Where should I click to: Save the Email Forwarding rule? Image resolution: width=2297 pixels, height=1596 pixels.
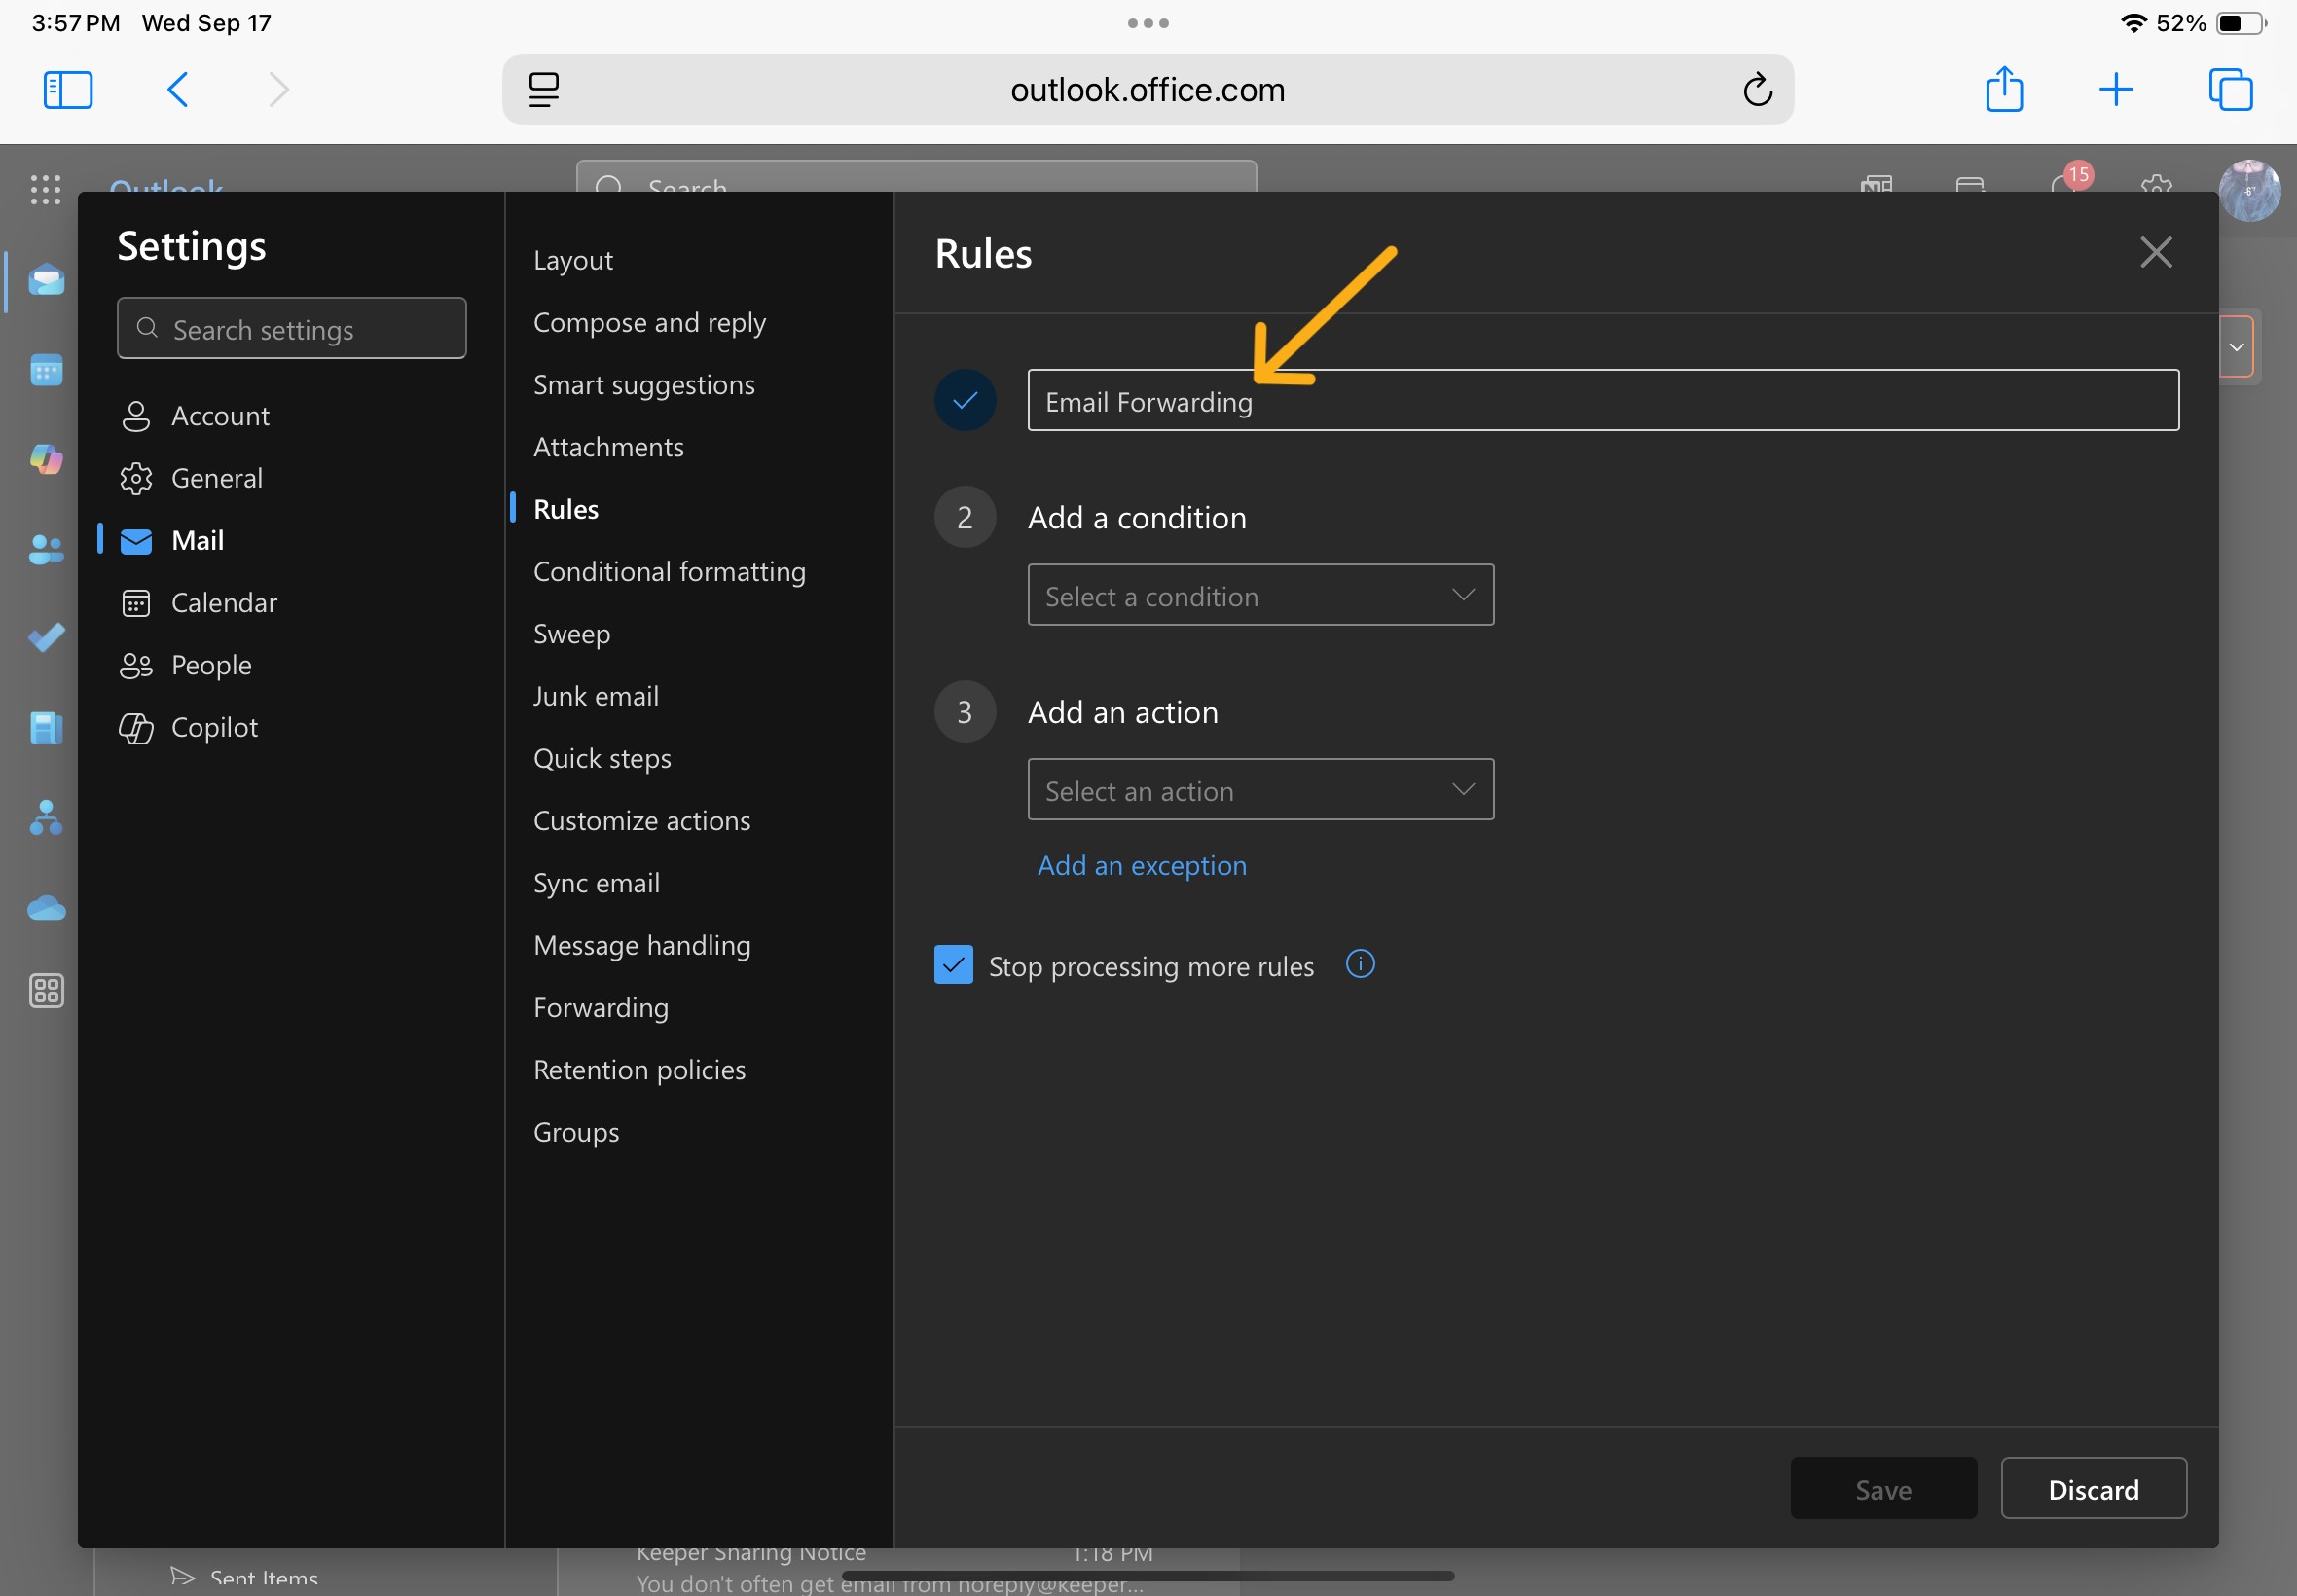click(x=1882, y=1488)
